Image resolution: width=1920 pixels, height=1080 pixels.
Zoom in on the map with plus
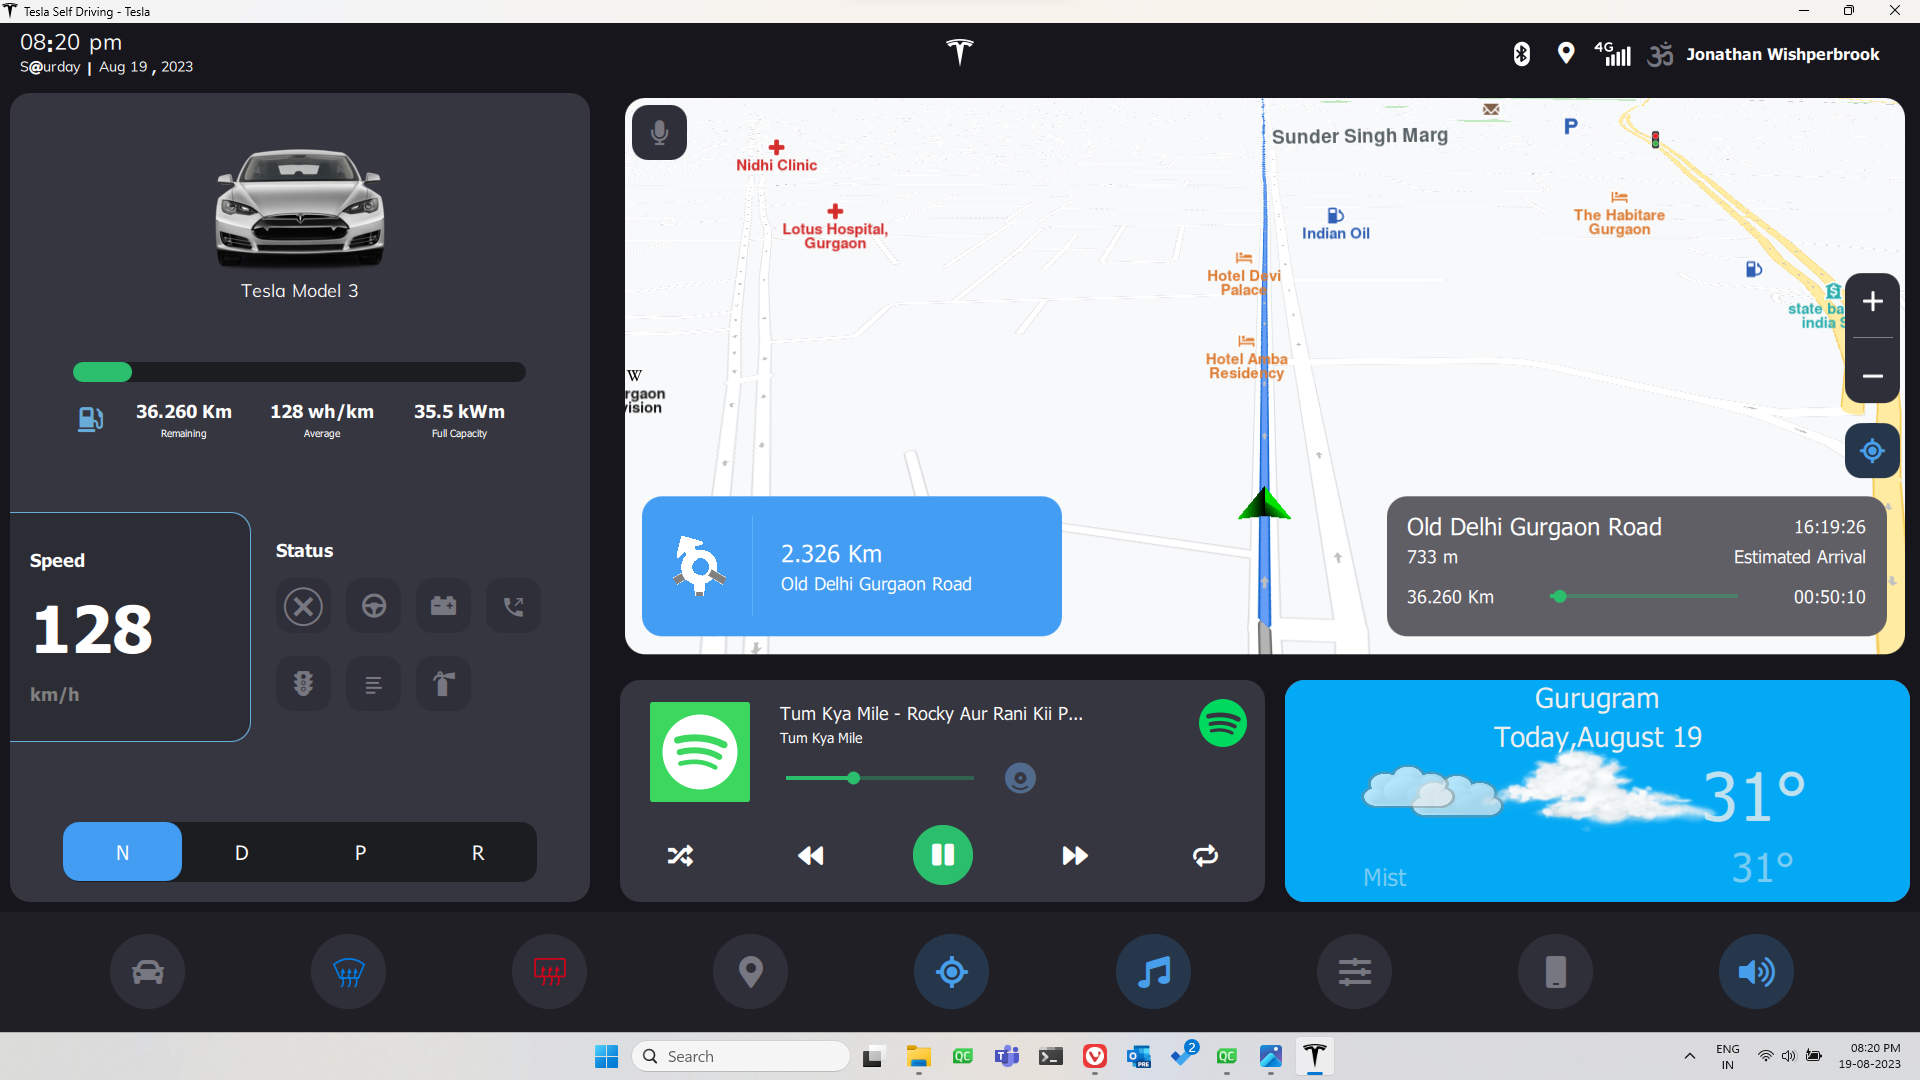click(x=1872, y=302)
